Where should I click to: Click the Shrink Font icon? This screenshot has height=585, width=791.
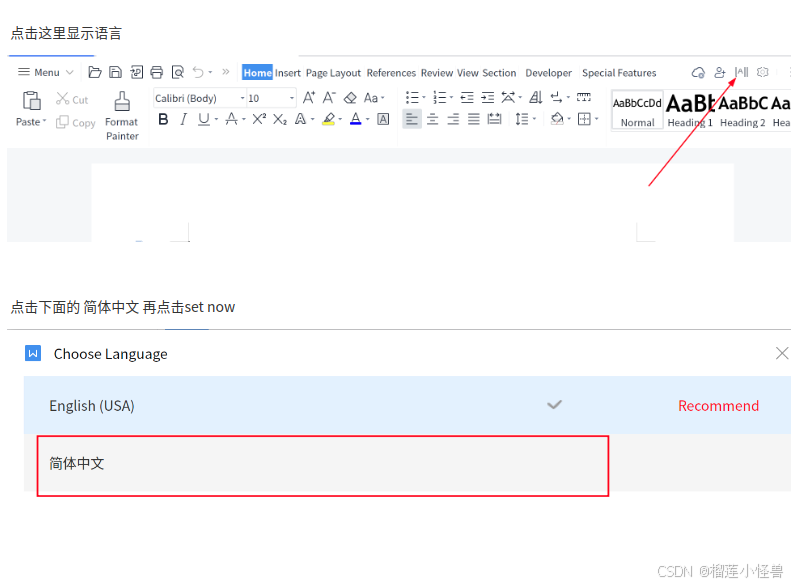click(x=329, y=97)
